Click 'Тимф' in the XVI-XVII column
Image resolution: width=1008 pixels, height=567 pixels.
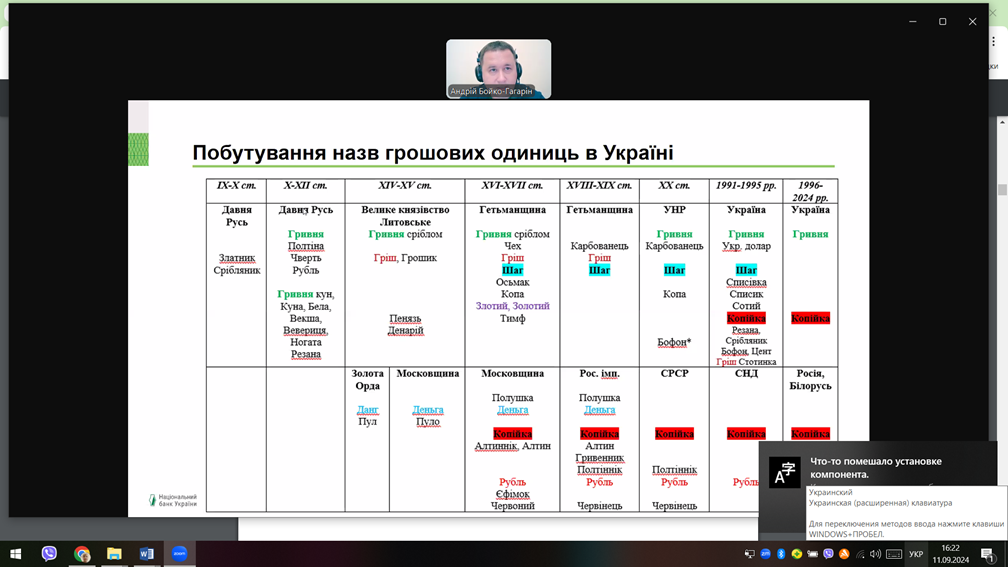(512, 318)
